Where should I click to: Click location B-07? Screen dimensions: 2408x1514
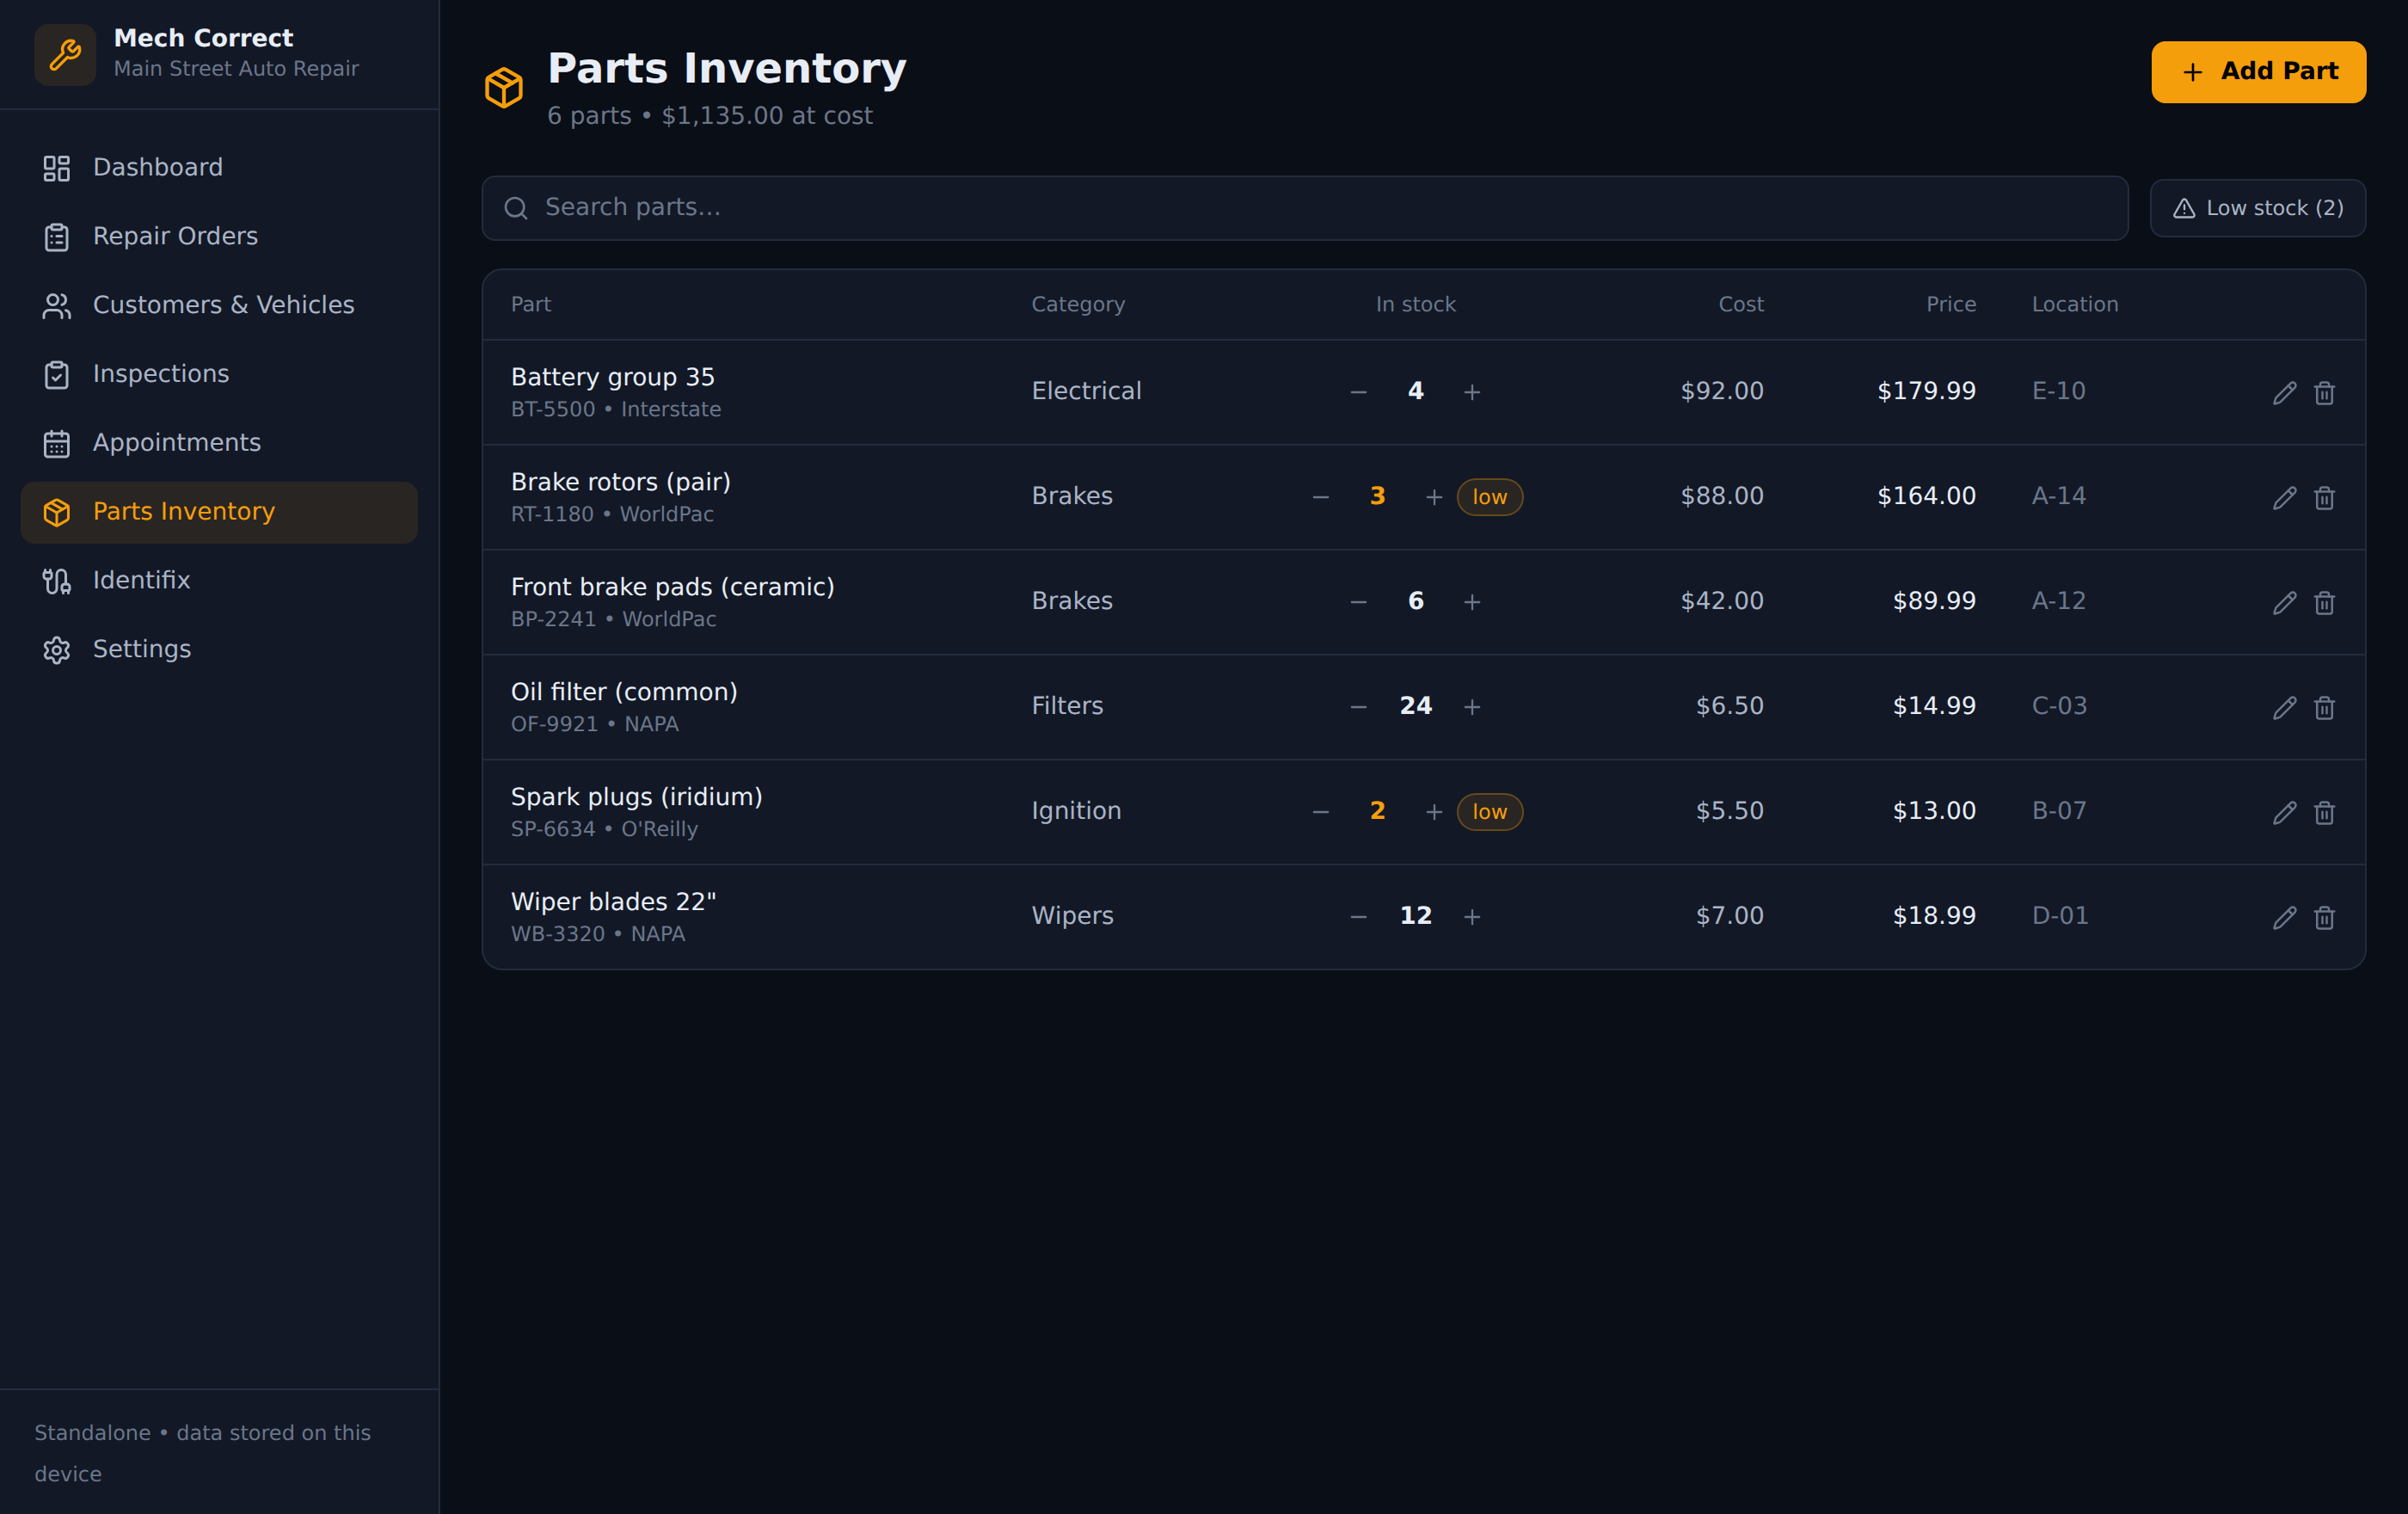pyautogui.click(x=2059, y=811)
